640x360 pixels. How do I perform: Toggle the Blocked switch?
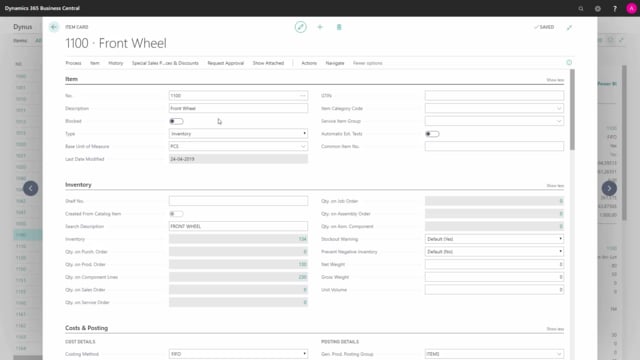pos(176,121)
